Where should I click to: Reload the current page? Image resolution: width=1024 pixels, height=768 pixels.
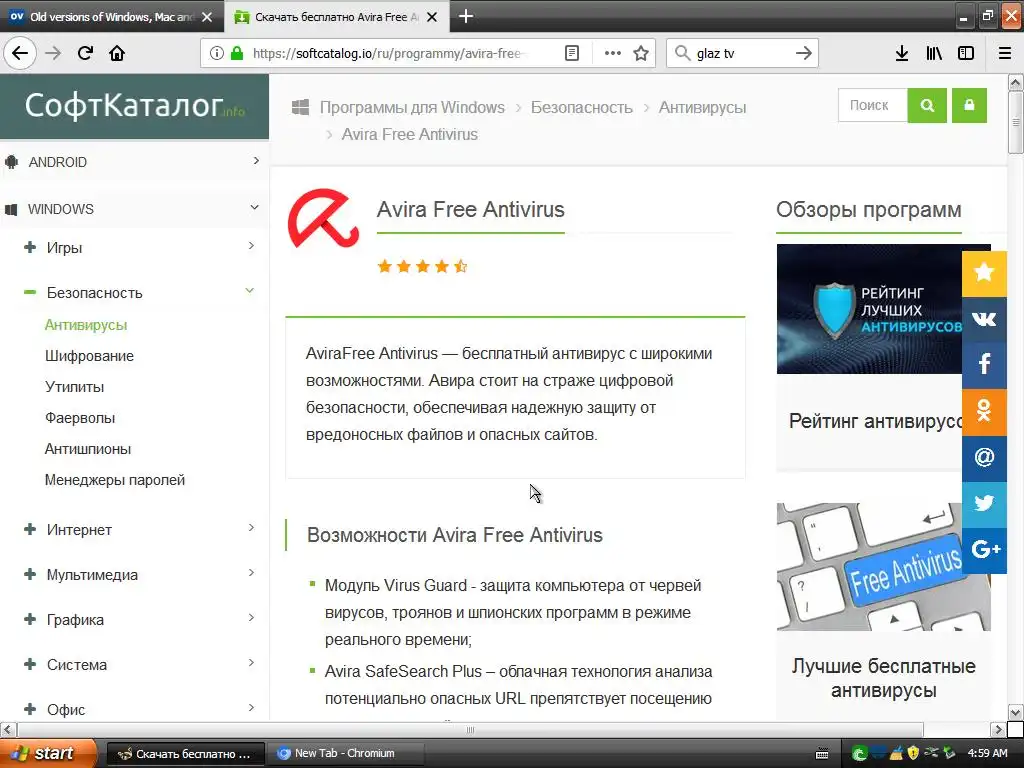coord(85,53)
